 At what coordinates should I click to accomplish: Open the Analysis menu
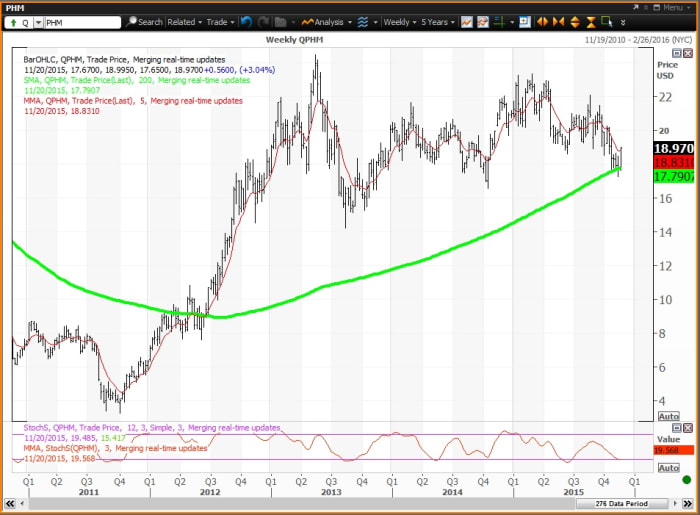pos(326,21)
